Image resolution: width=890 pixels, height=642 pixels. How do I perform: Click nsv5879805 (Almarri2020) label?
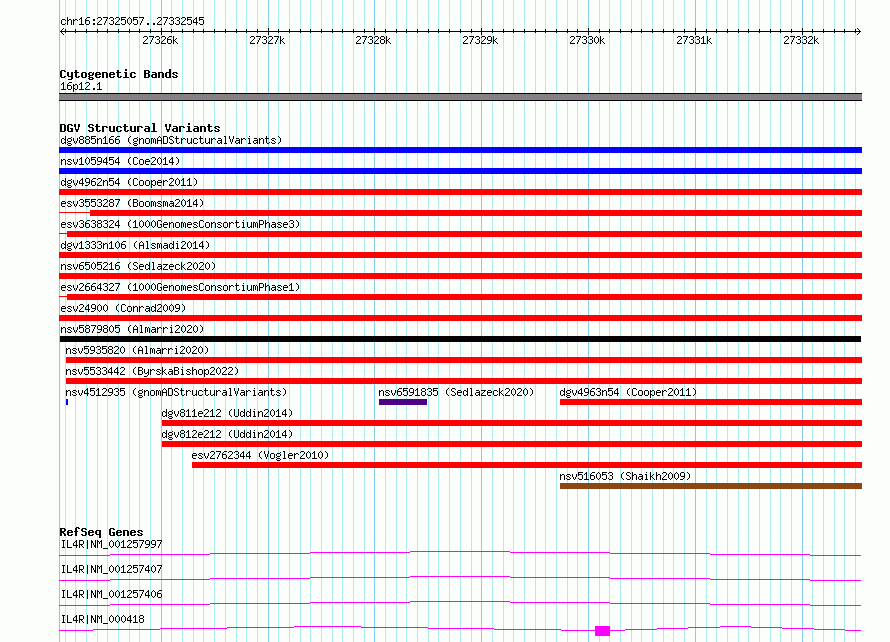(x=132, y=329)
